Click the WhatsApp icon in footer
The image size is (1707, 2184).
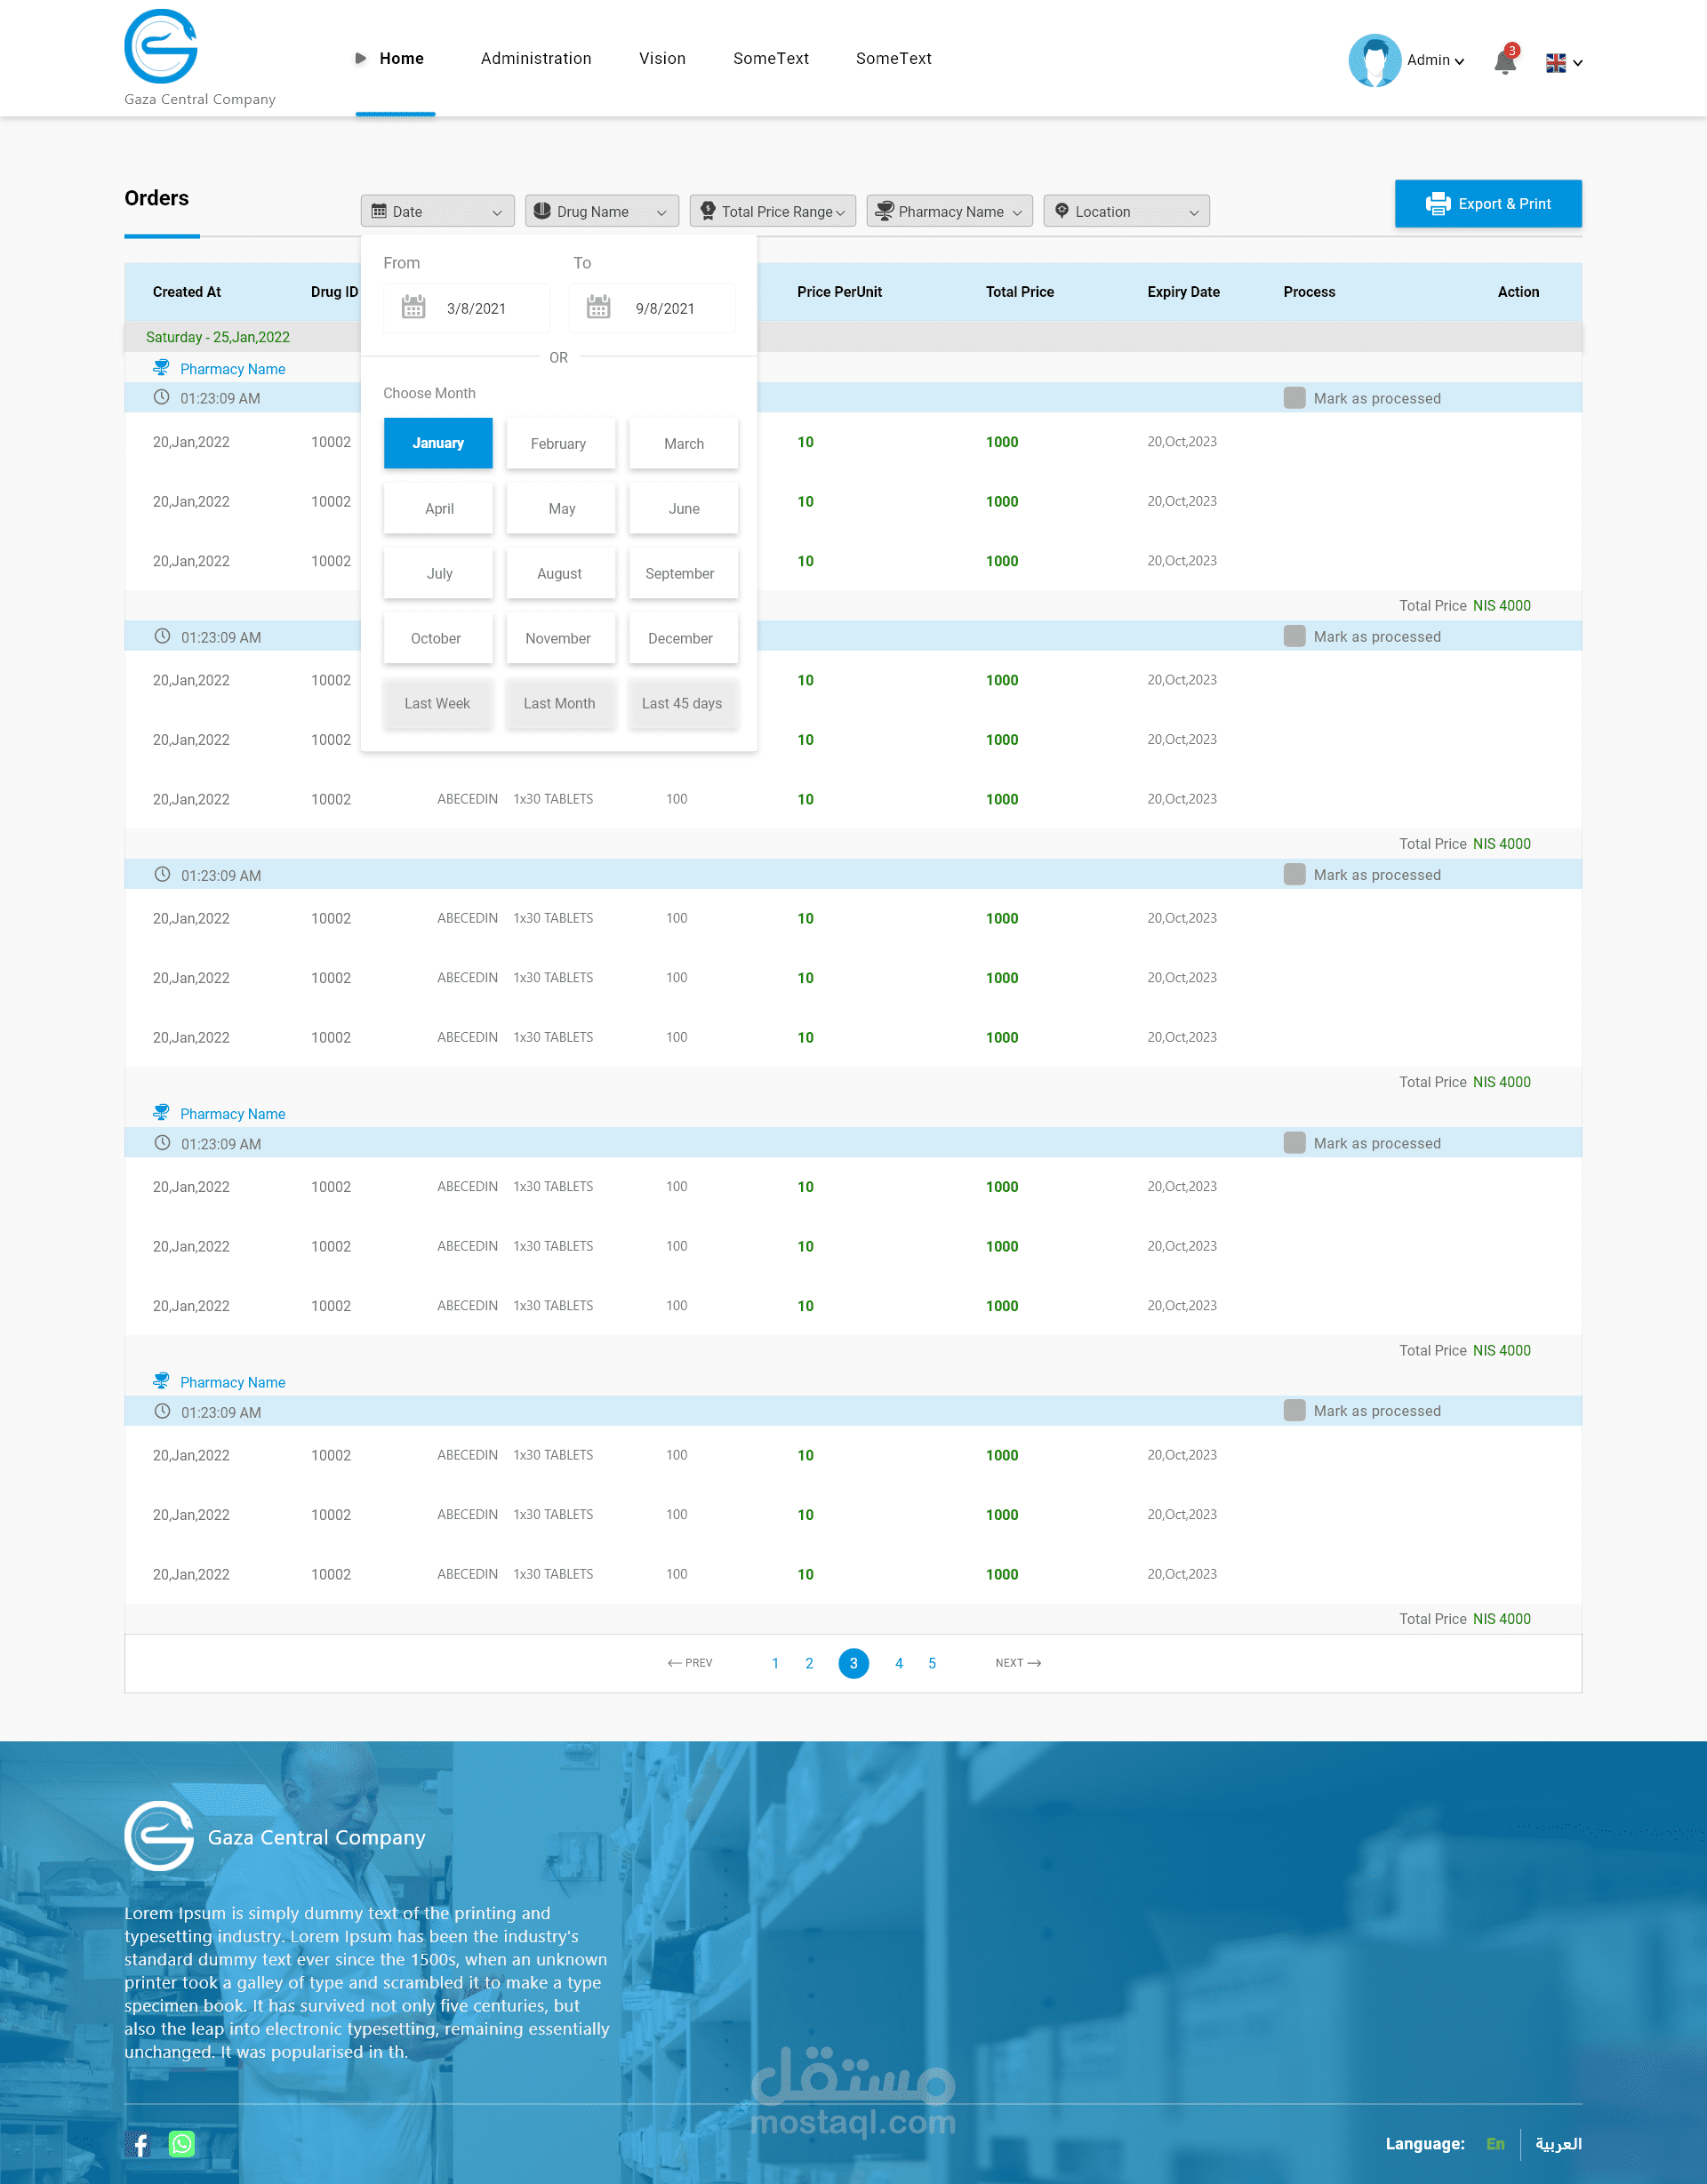[x=182, y=2143]
